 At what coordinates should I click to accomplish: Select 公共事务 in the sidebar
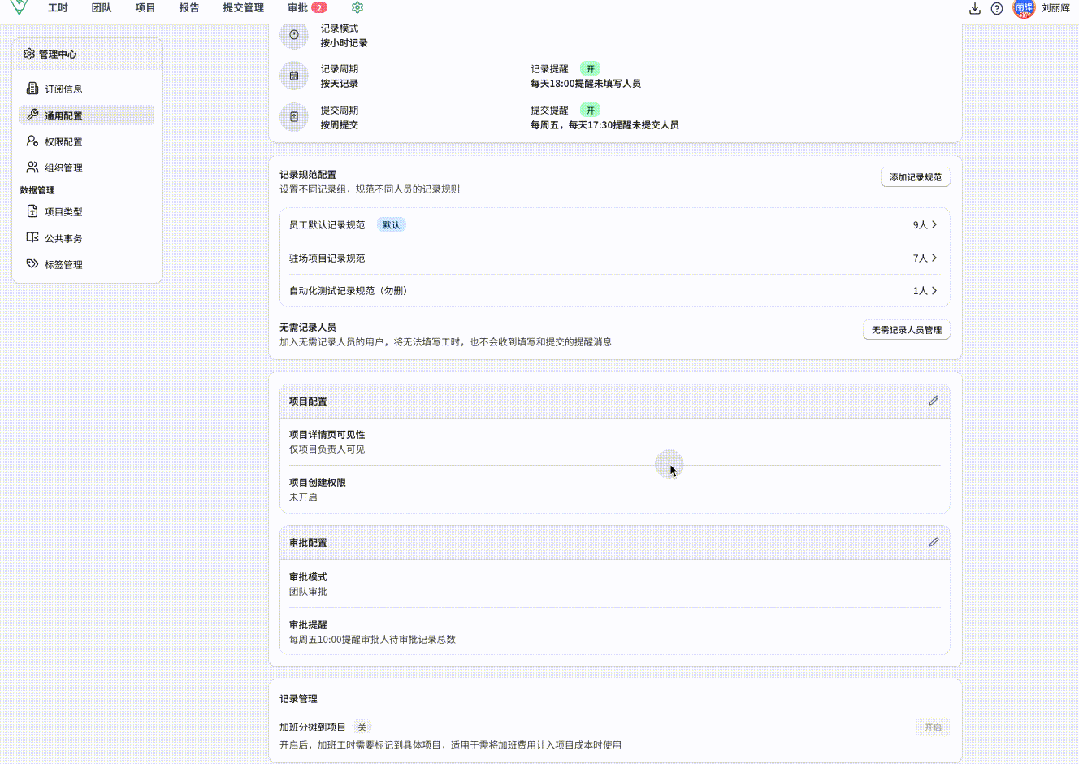pyautogui.click(x=87, y=238)
